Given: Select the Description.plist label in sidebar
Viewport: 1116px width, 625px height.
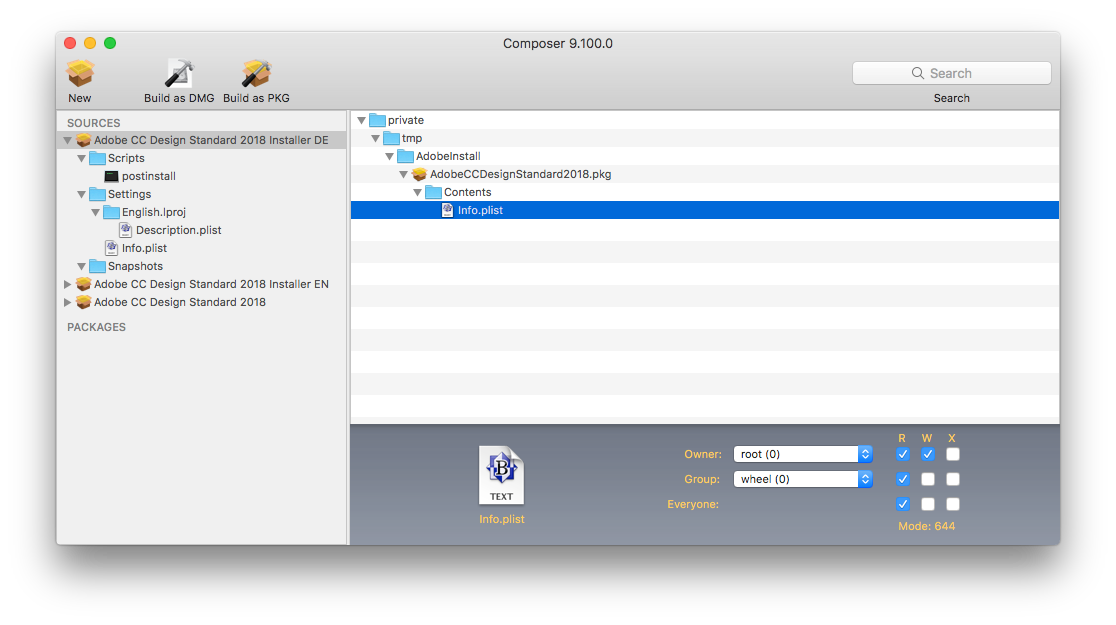Looking at the screenshot, I should click(179, 230).
